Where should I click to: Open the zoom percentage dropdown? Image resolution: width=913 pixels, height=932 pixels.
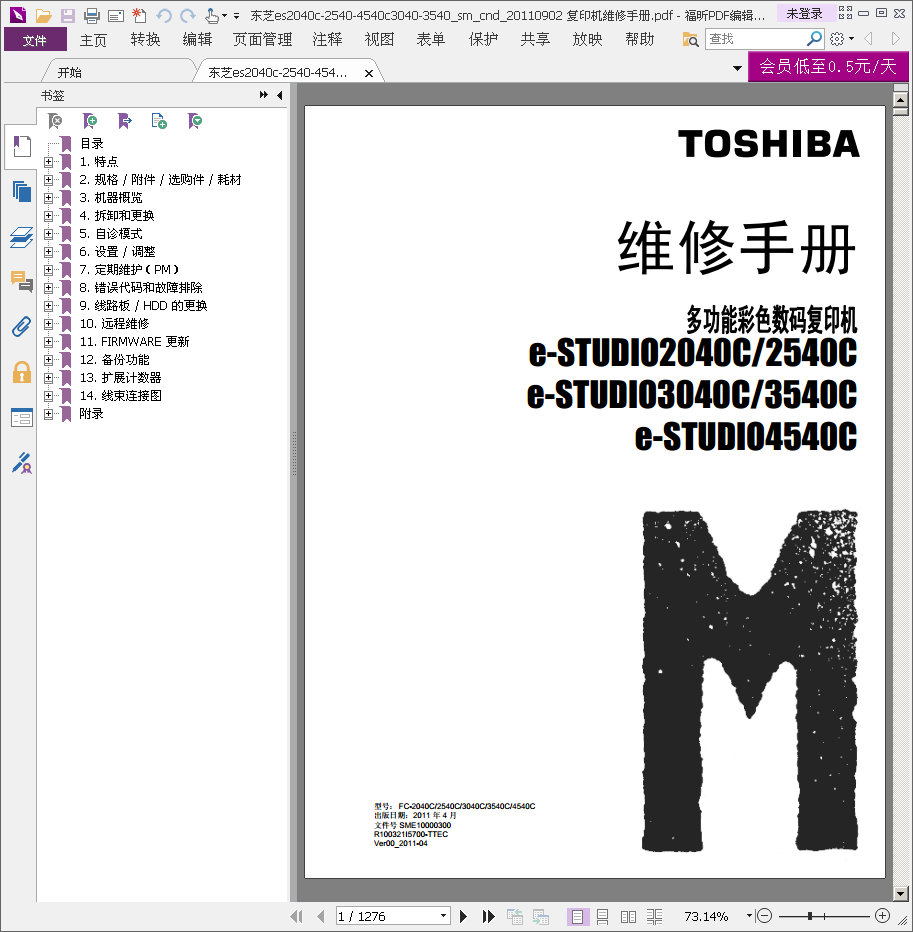[749, 916]
